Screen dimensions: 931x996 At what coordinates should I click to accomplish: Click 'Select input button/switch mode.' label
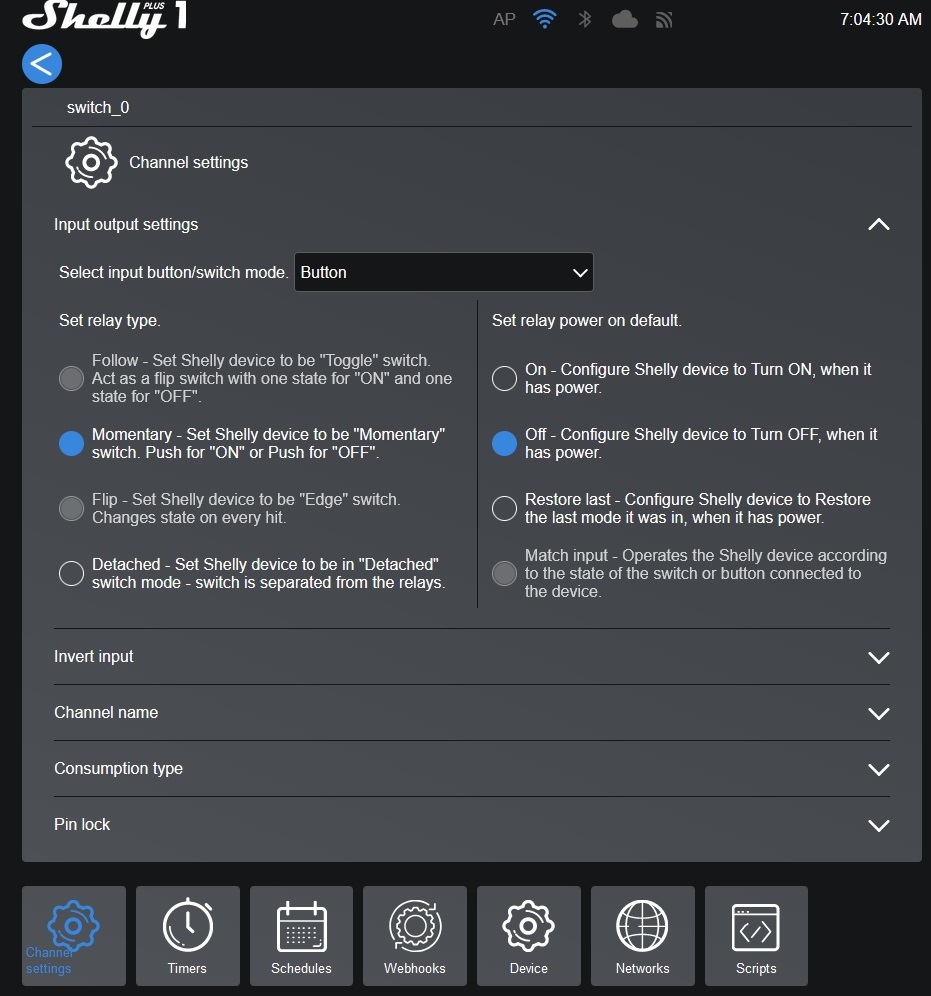tap(173, 273)
